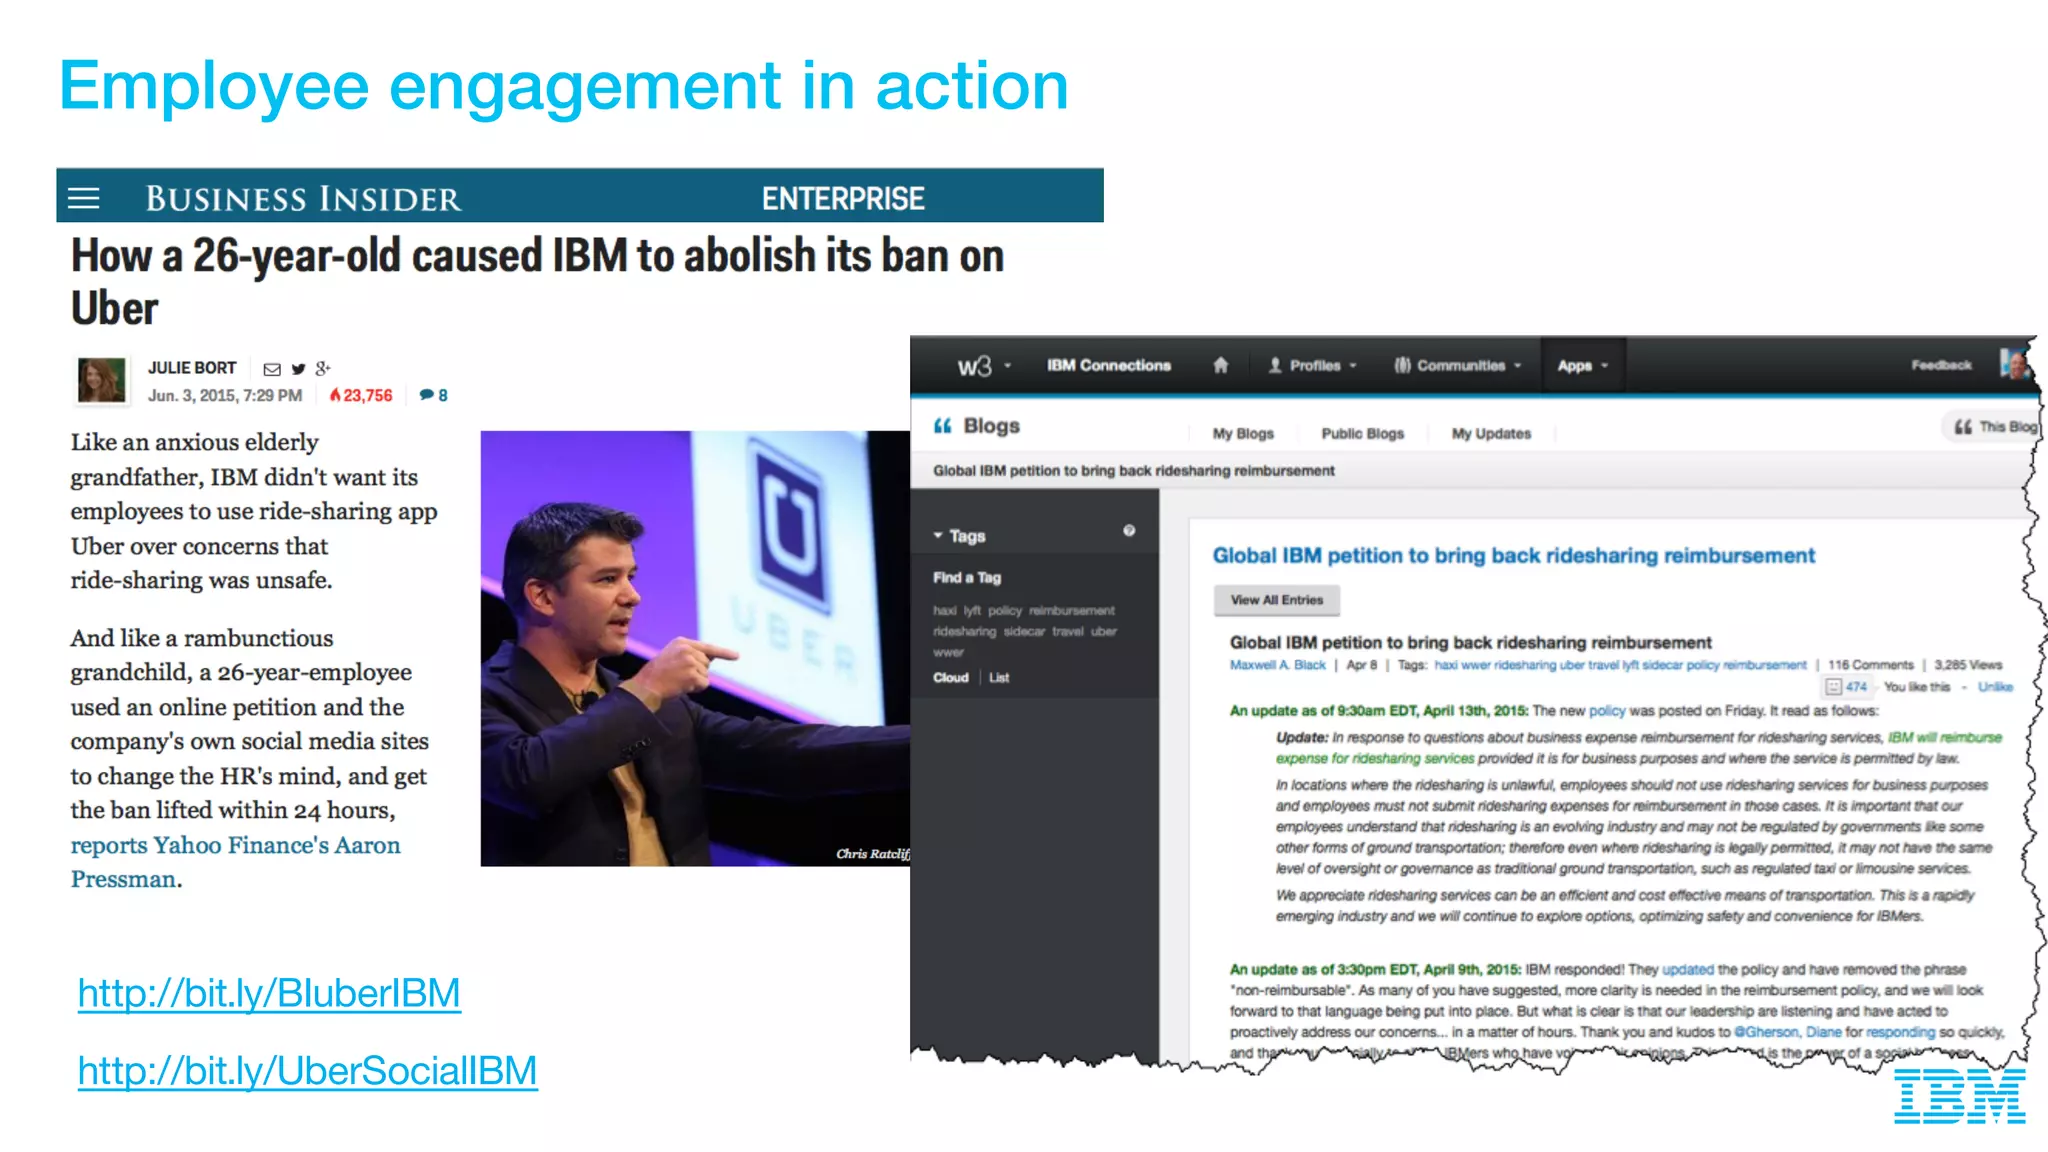
Task: Open the Yahoo Finance's Aaron Pressman link
Action: click(x=235, y=862)
